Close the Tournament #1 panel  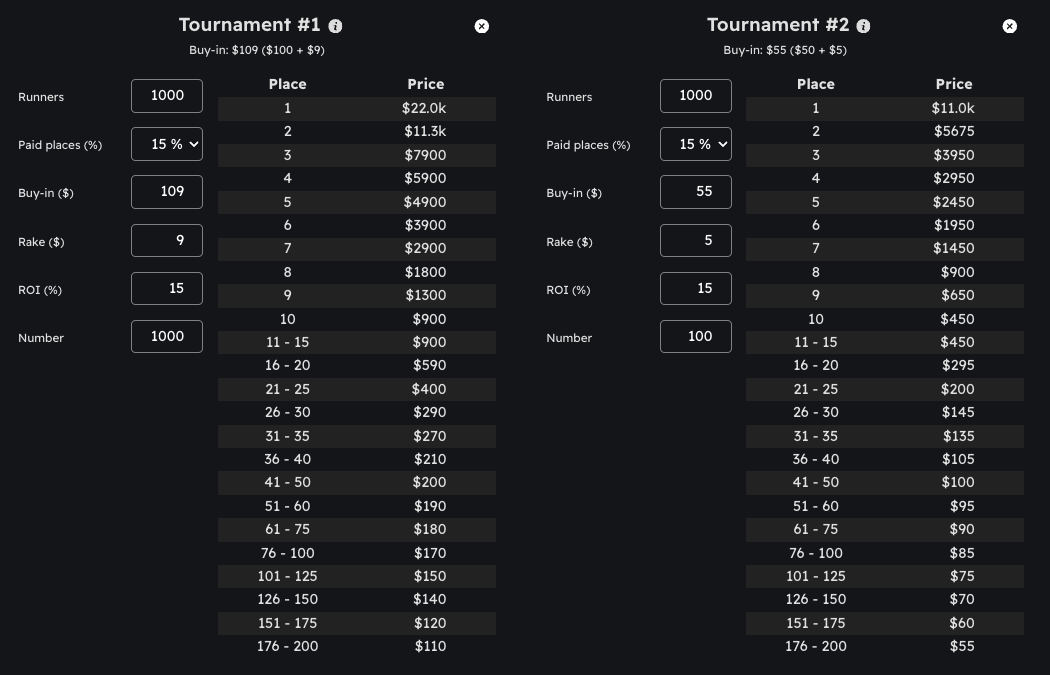pos(482,26)
